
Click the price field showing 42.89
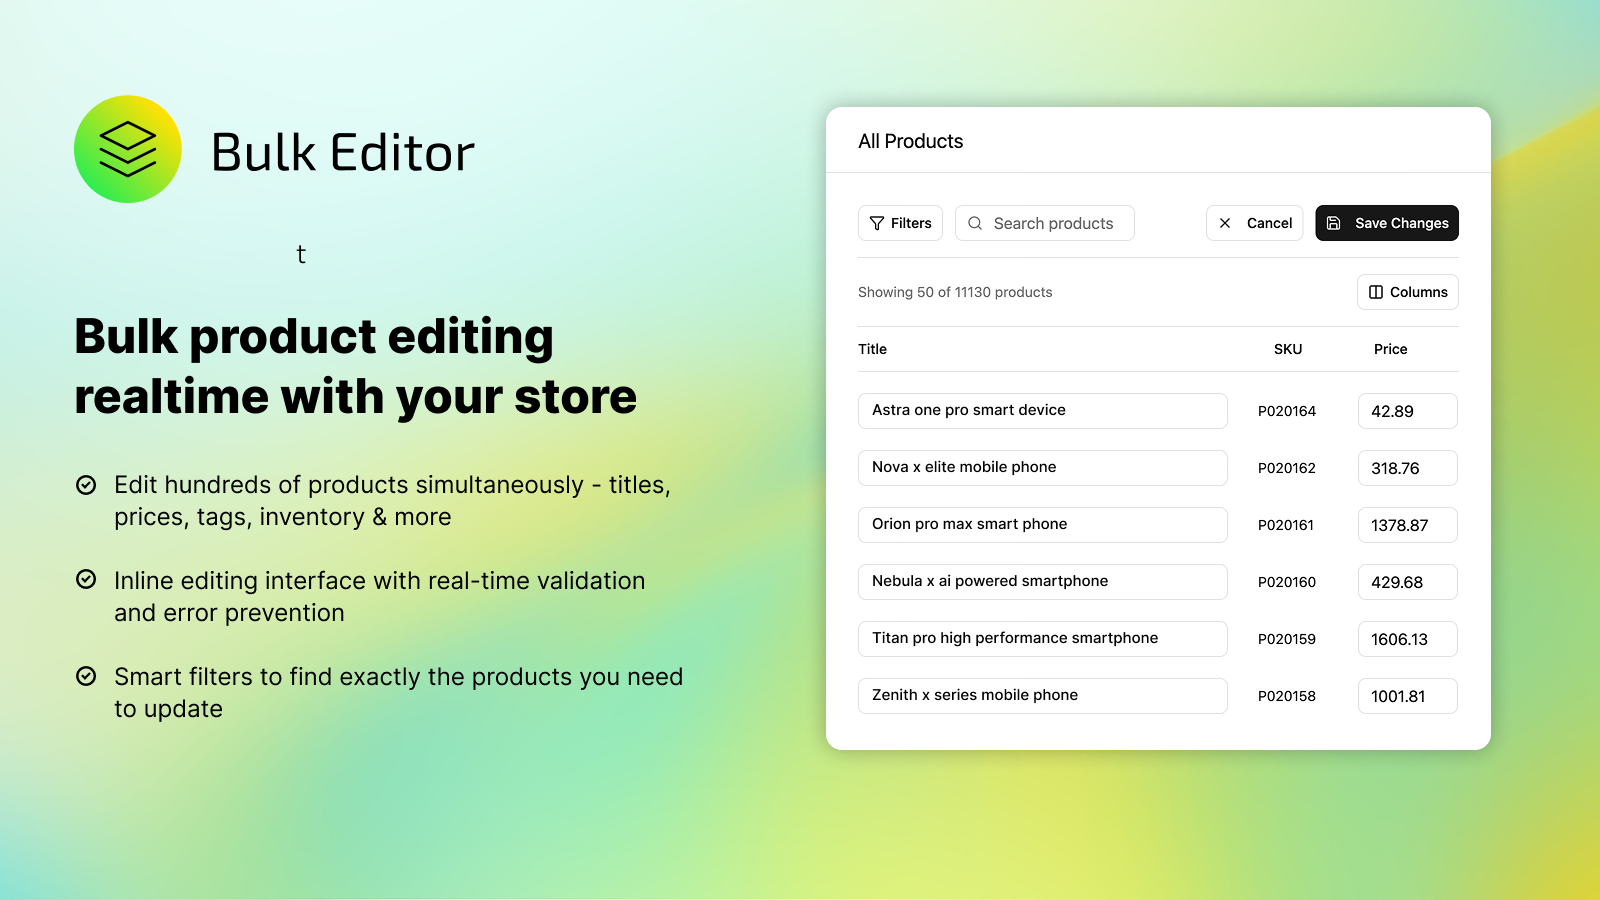tap(1408, 411)
